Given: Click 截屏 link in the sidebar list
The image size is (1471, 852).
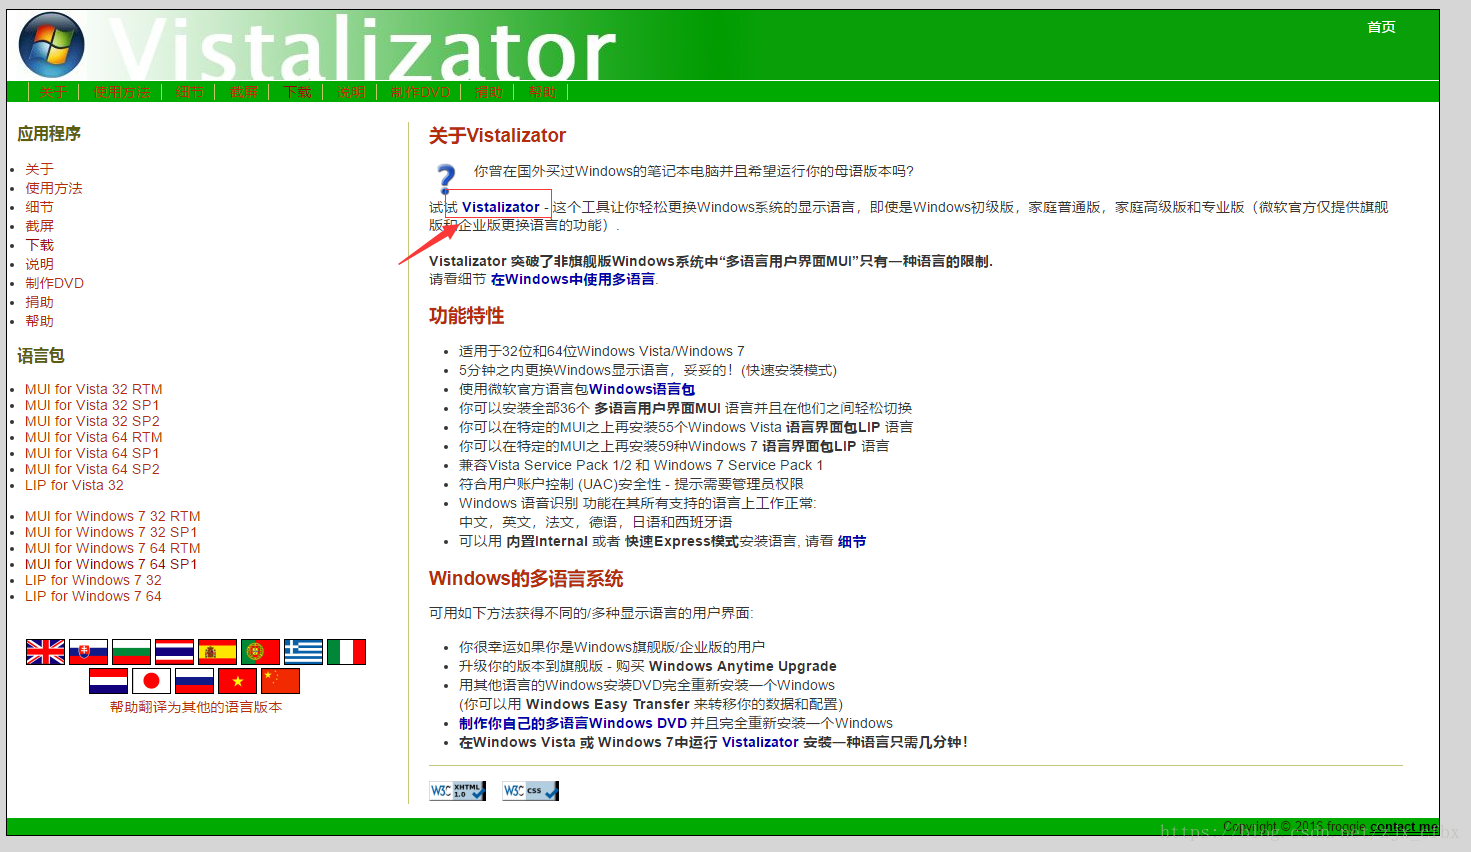Looking at the screenshot, I should [x=39, y=226].
